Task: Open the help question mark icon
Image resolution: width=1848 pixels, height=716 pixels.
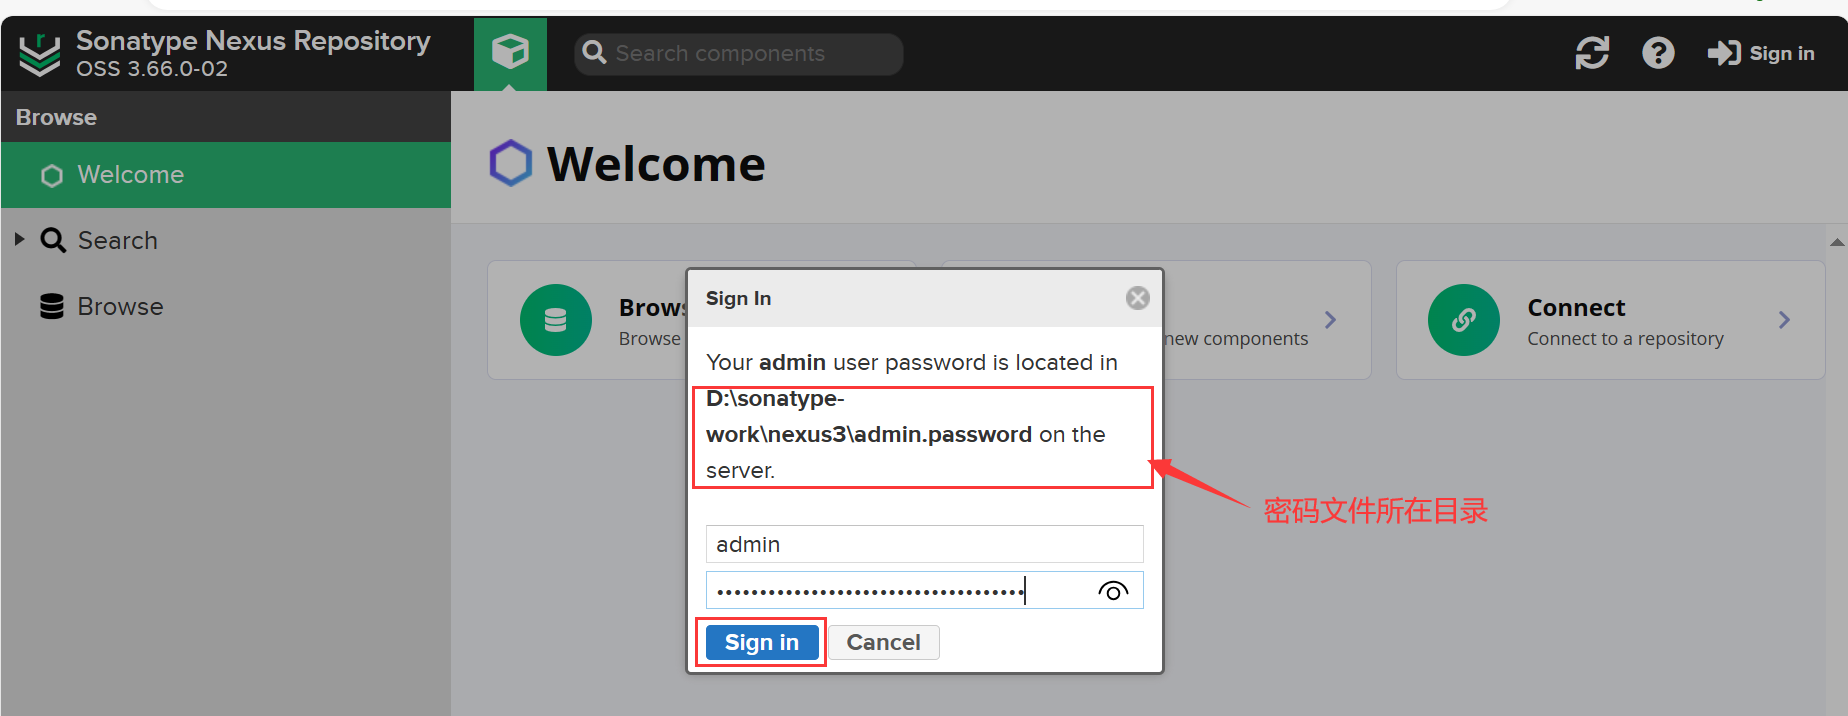Action: click(x=1658, y=53)
